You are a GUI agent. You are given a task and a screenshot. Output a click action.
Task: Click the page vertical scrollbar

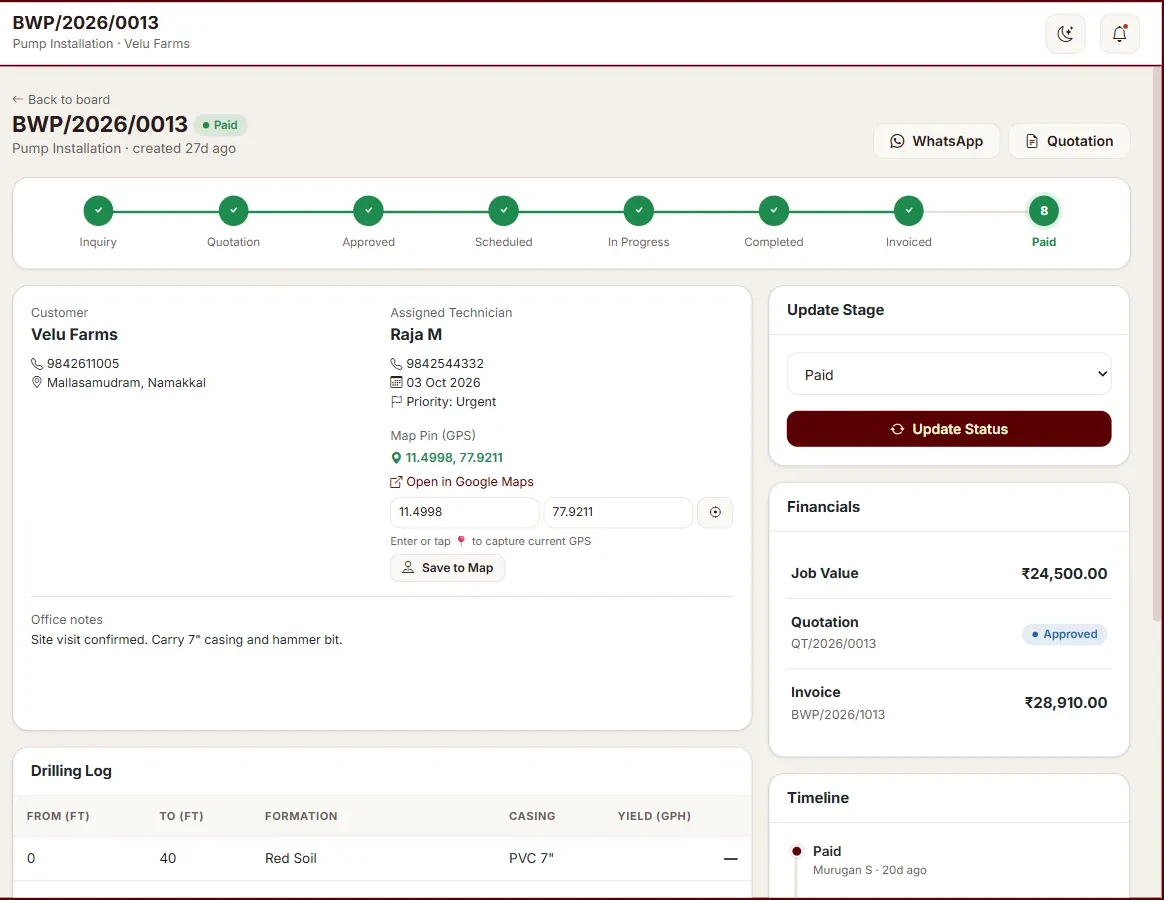click(1157, 342)
